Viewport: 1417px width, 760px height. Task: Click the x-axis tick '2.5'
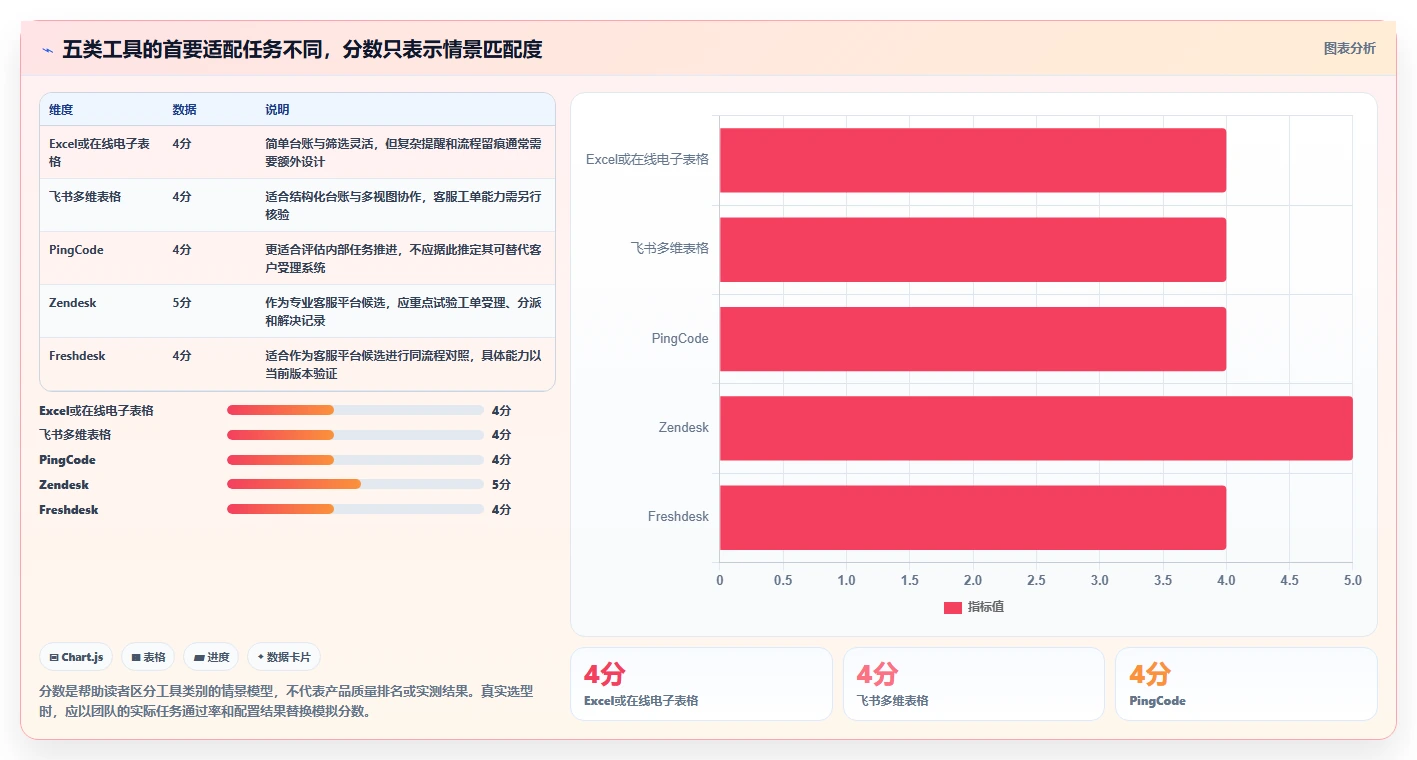point(1036,580)
